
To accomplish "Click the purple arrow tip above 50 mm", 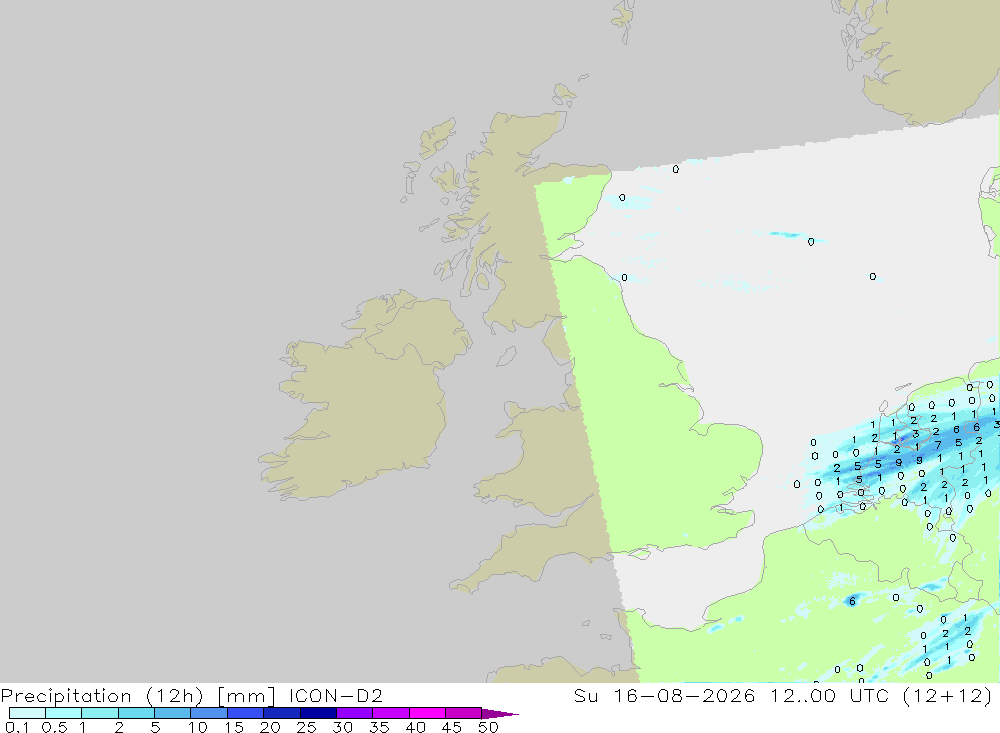I will click(500, 714).
